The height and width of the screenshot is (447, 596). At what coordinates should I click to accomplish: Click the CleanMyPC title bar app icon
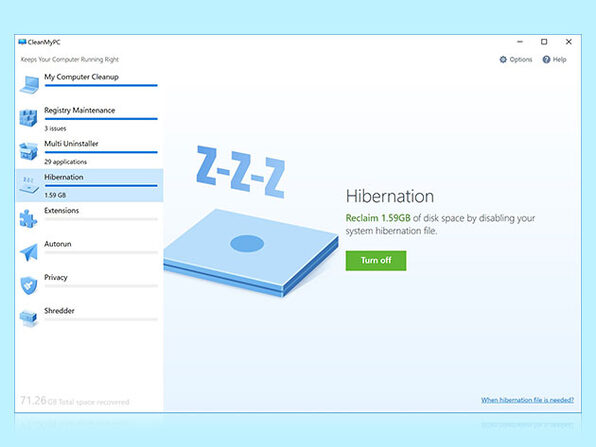[x=22, y=42]
